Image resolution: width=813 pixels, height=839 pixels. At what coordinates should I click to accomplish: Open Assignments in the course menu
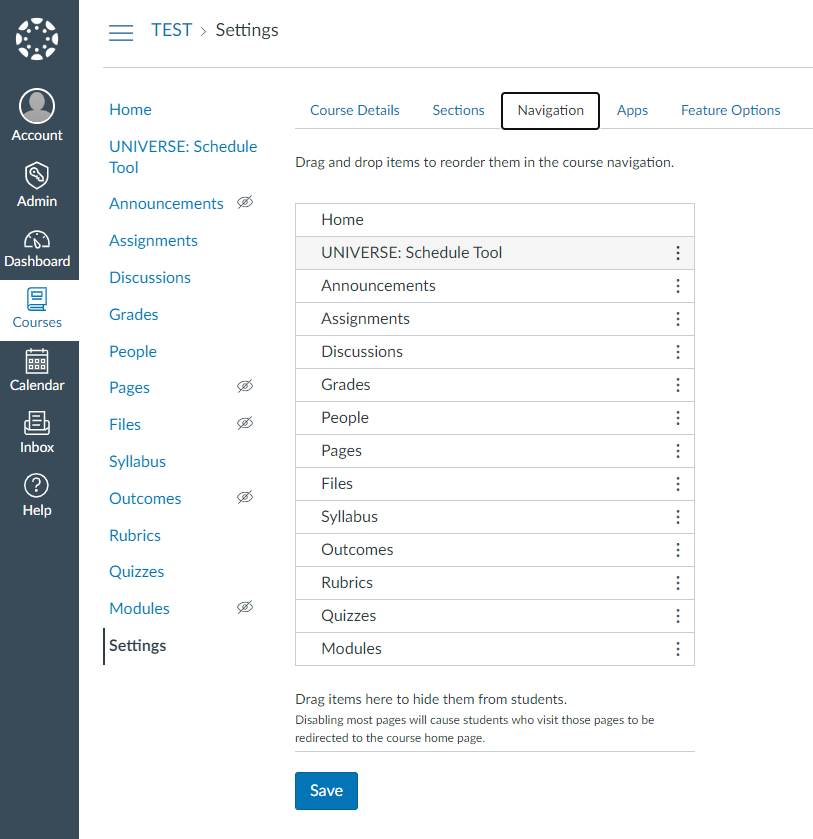[x=154, y=241]
